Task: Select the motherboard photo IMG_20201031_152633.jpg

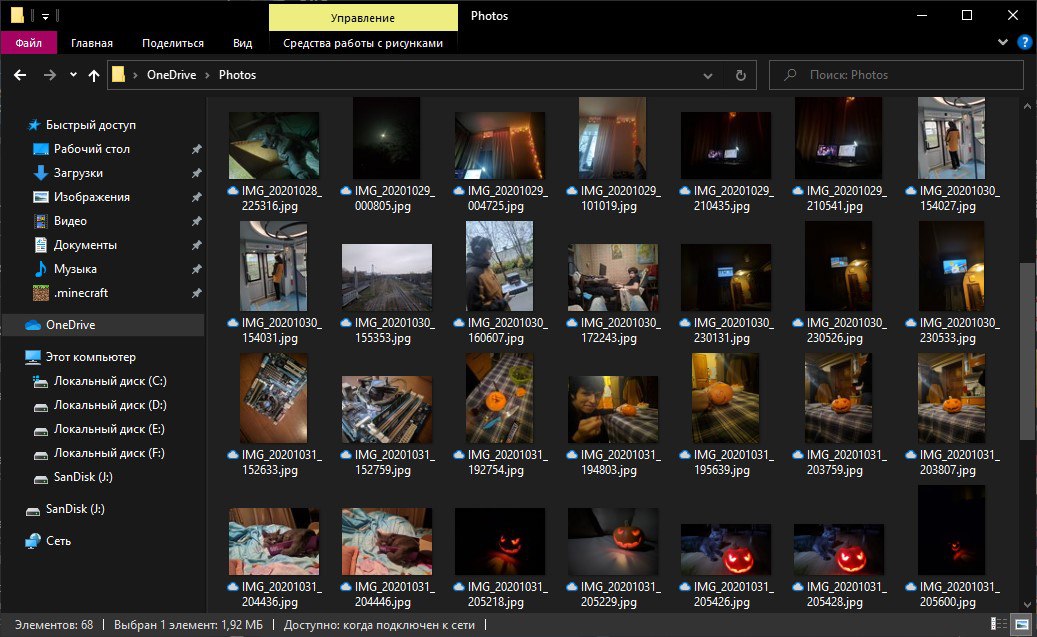Action: (x=274, y=398)
